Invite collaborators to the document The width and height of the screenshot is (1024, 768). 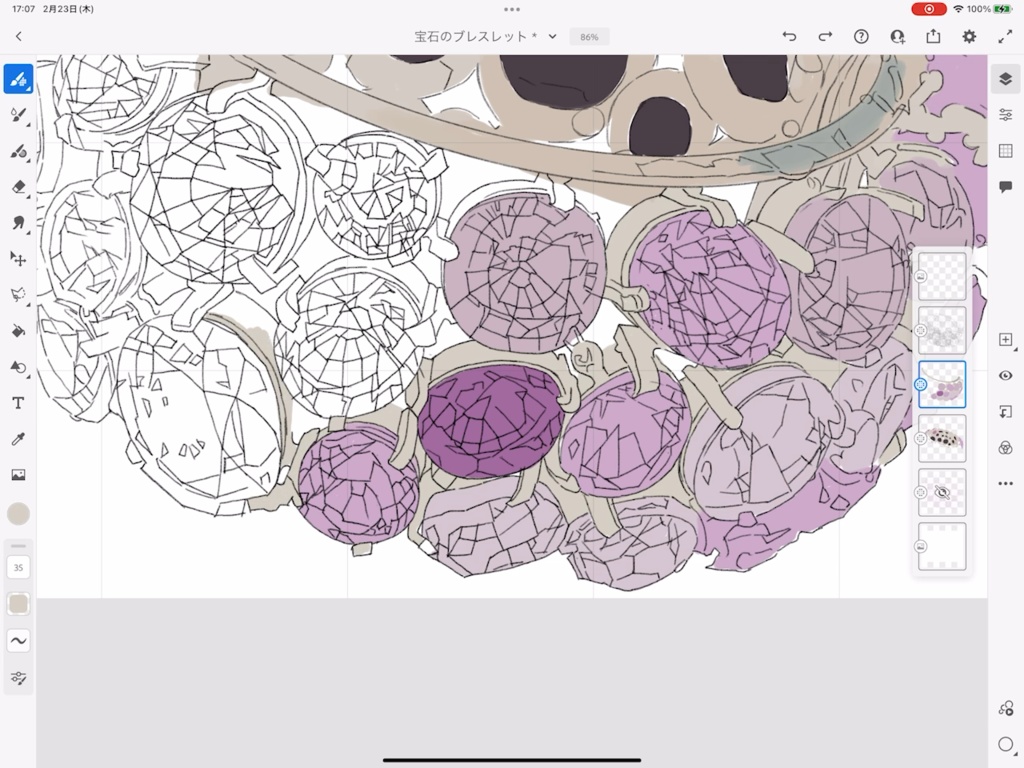pos(898,37)
